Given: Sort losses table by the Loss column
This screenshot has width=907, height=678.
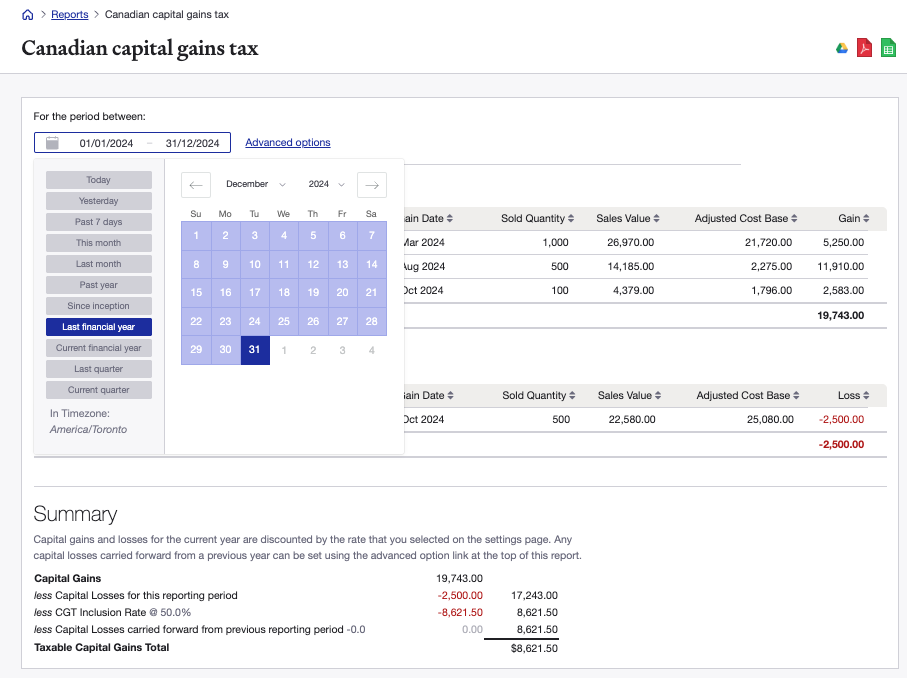Looking at the screenshot, I should [x=854, y=395].
